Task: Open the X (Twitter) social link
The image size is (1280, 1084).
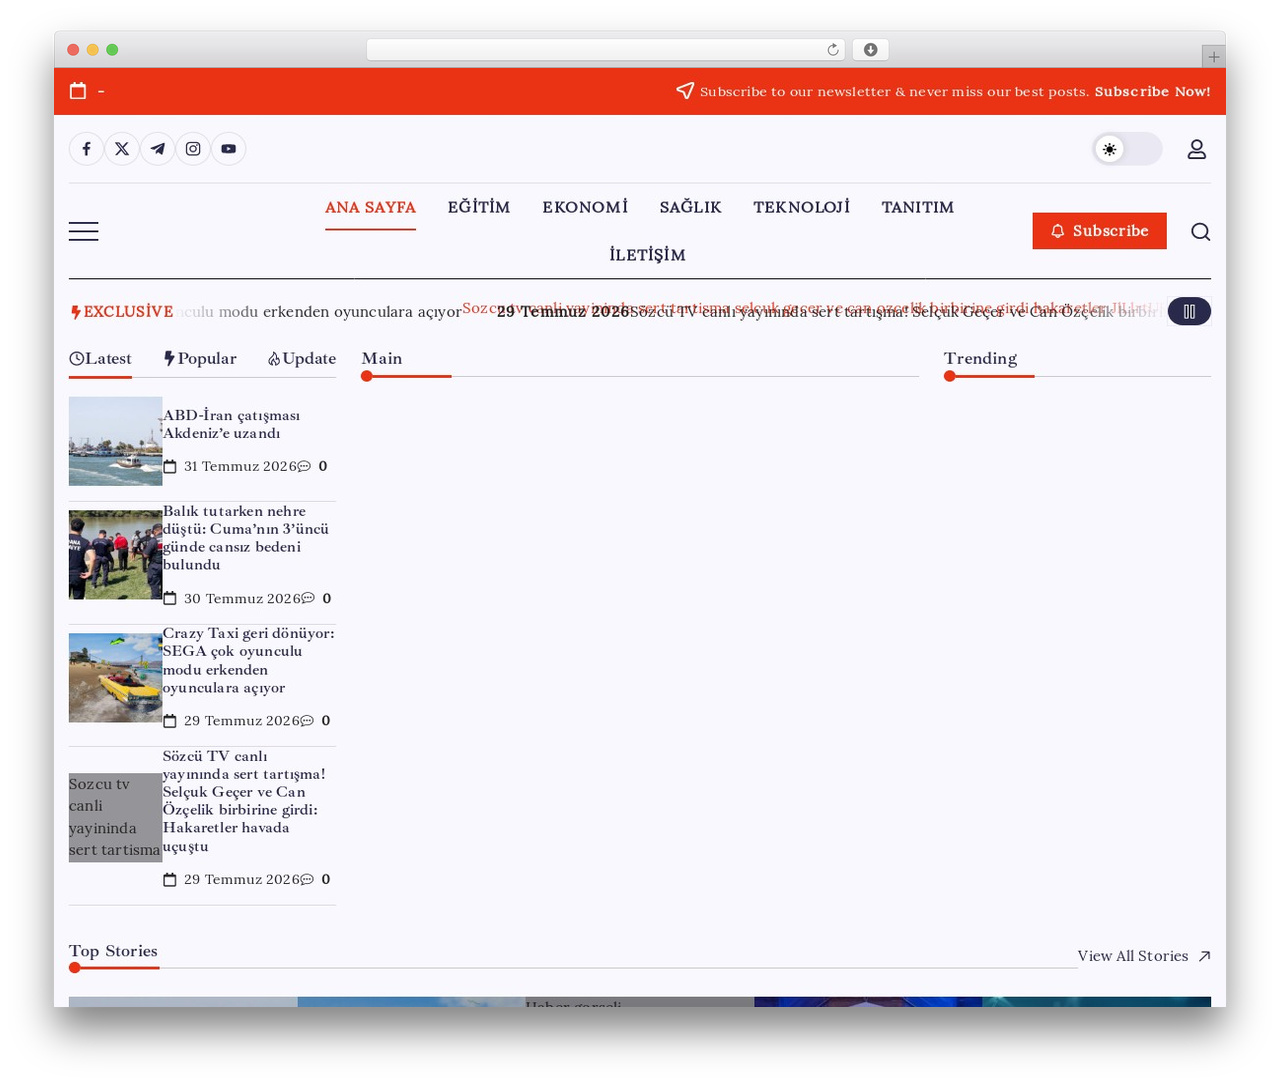Action: click(122, 149)
